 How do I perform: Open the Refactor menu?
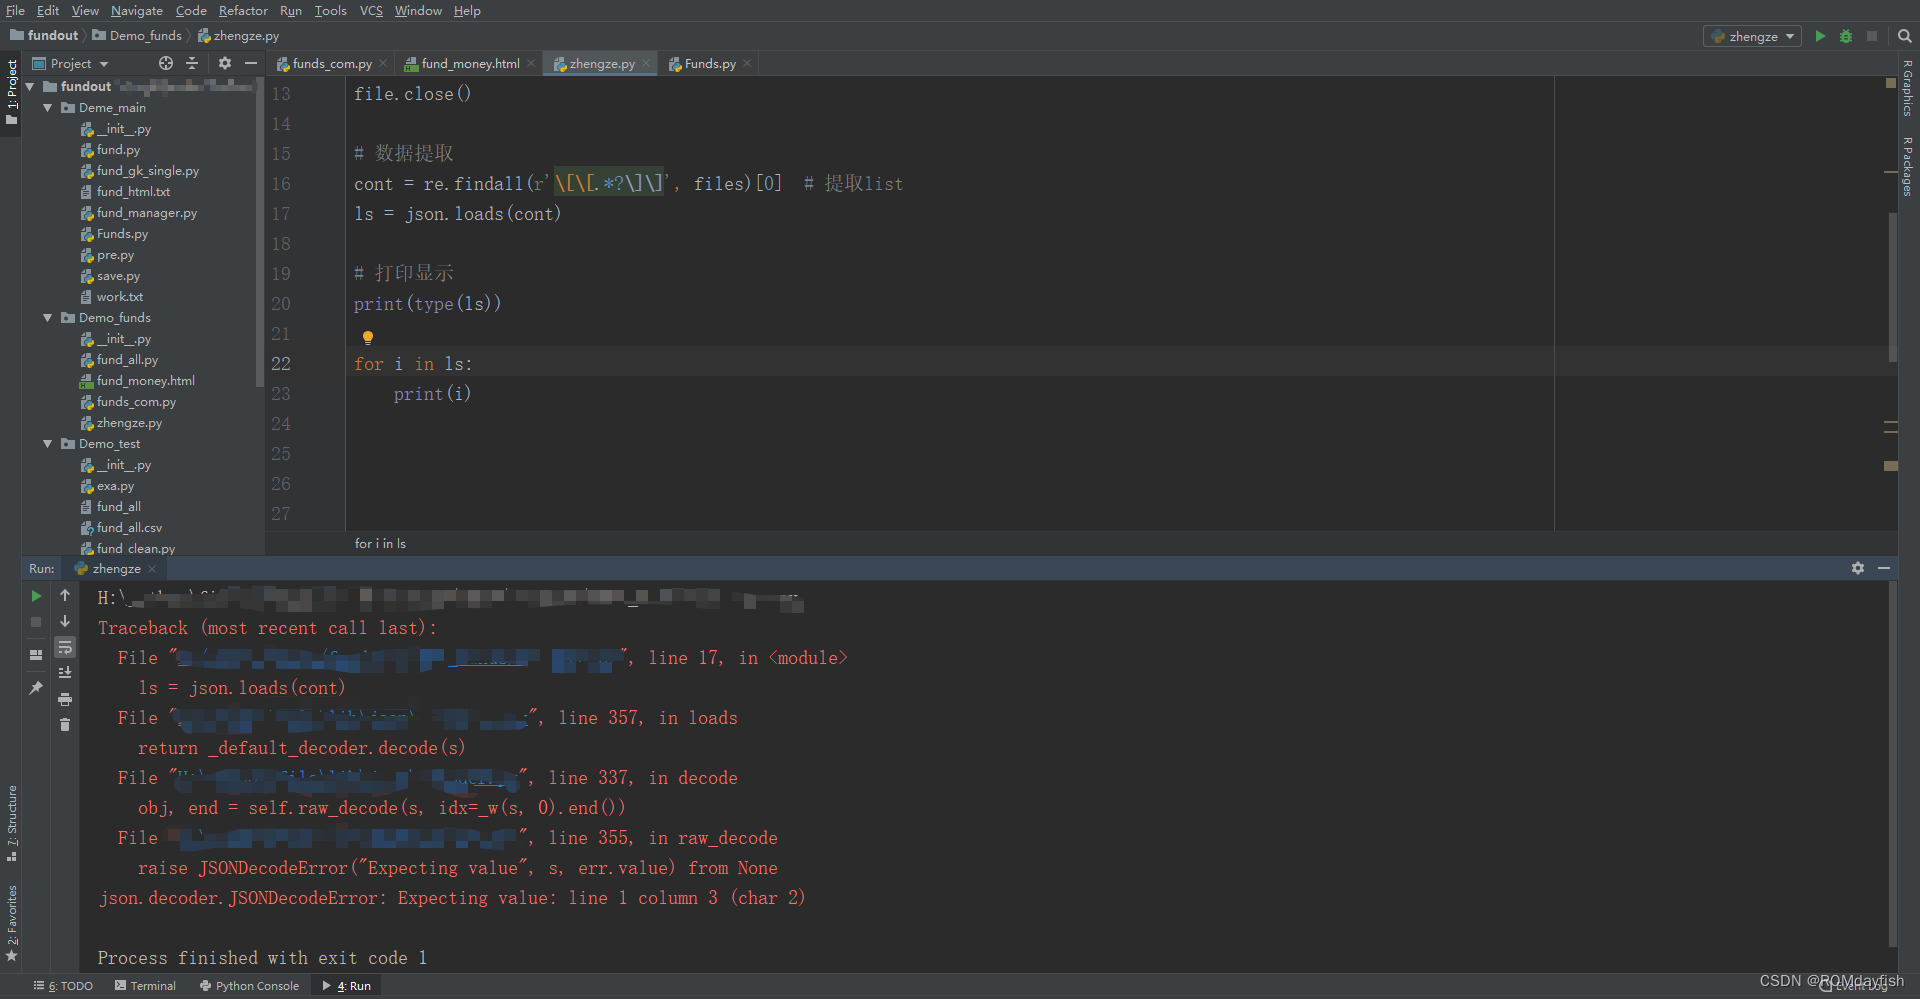click(x=243, y=10)
